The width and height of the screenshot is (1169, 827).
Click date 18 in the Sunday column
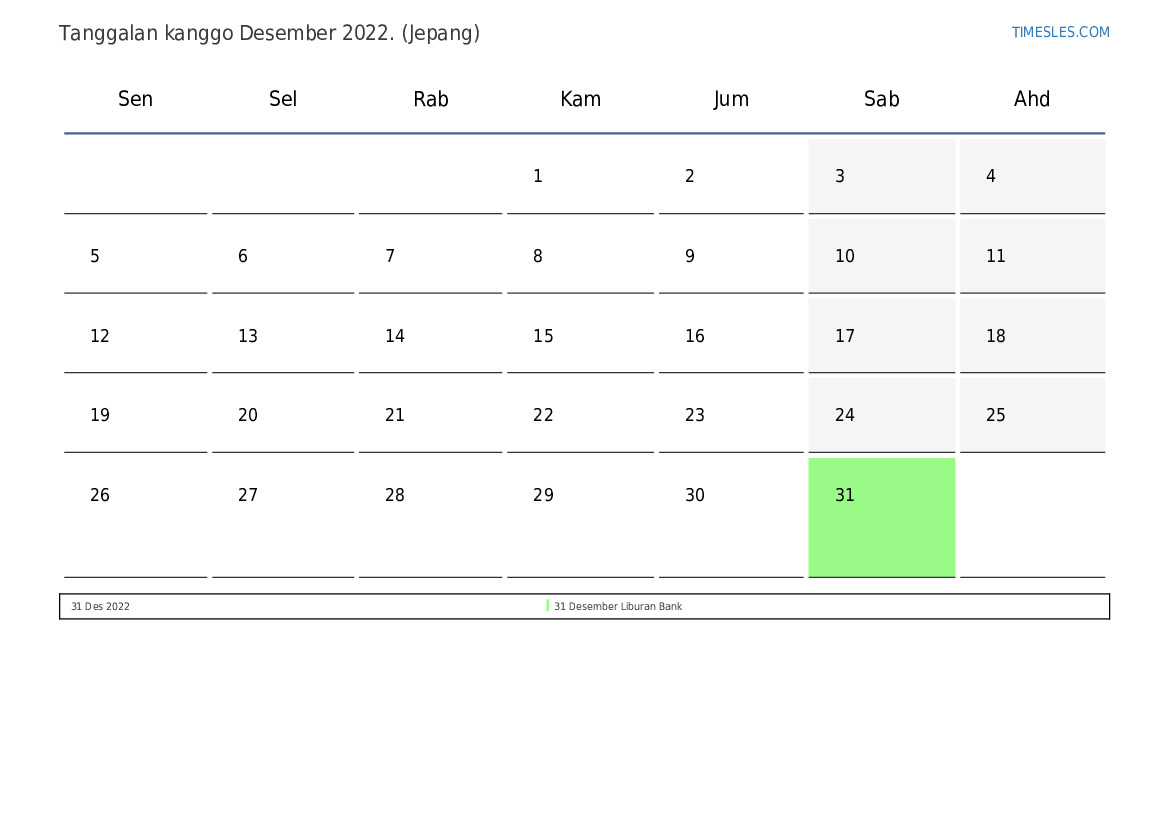996,336
